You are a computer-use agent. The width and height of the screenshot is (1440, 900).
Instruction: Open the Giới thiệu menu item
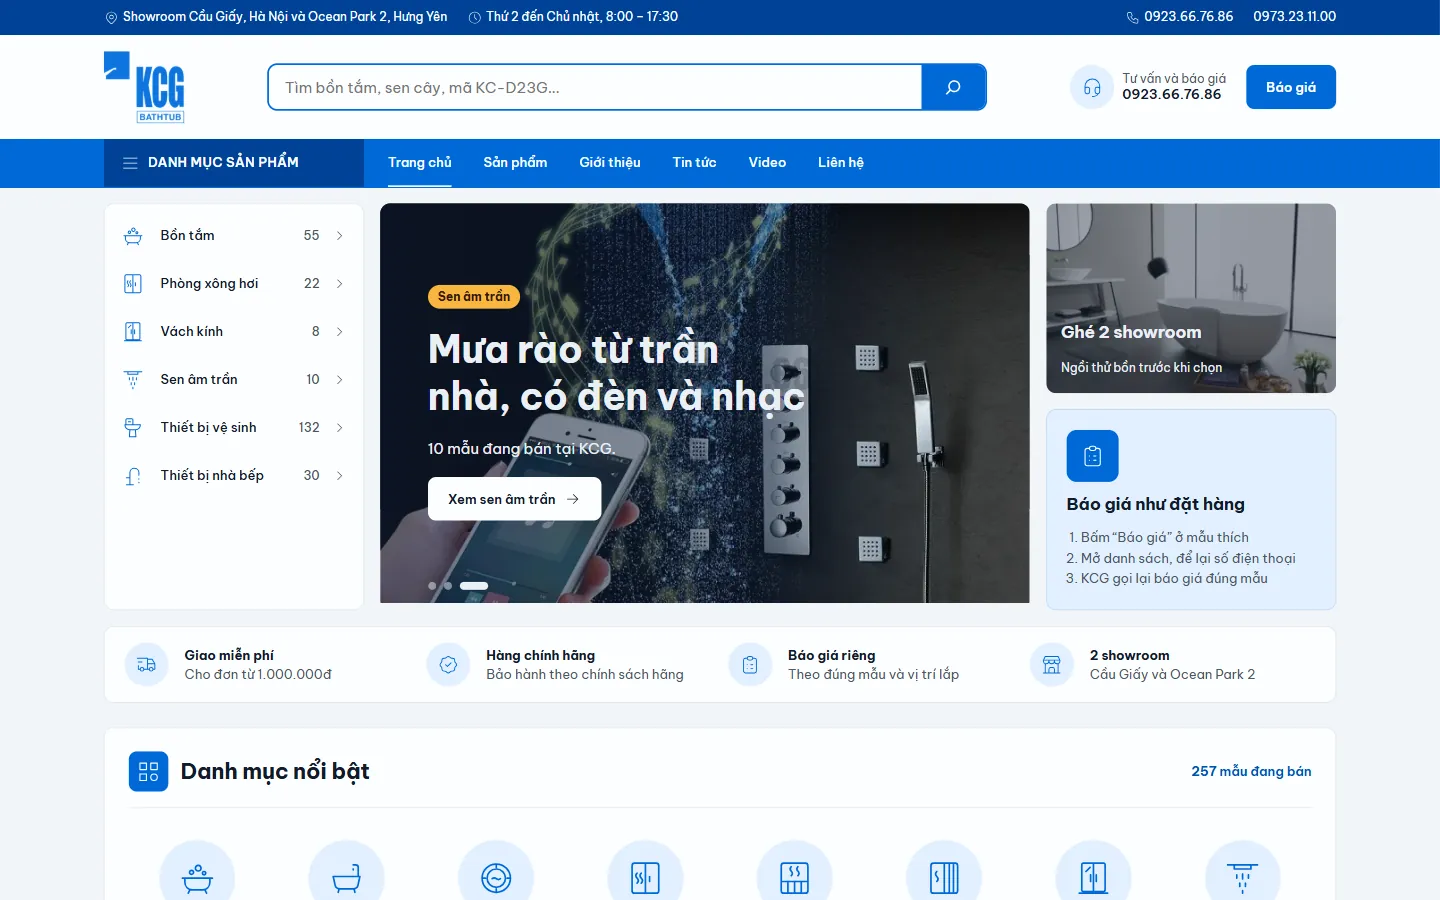[x=610, y=163]
